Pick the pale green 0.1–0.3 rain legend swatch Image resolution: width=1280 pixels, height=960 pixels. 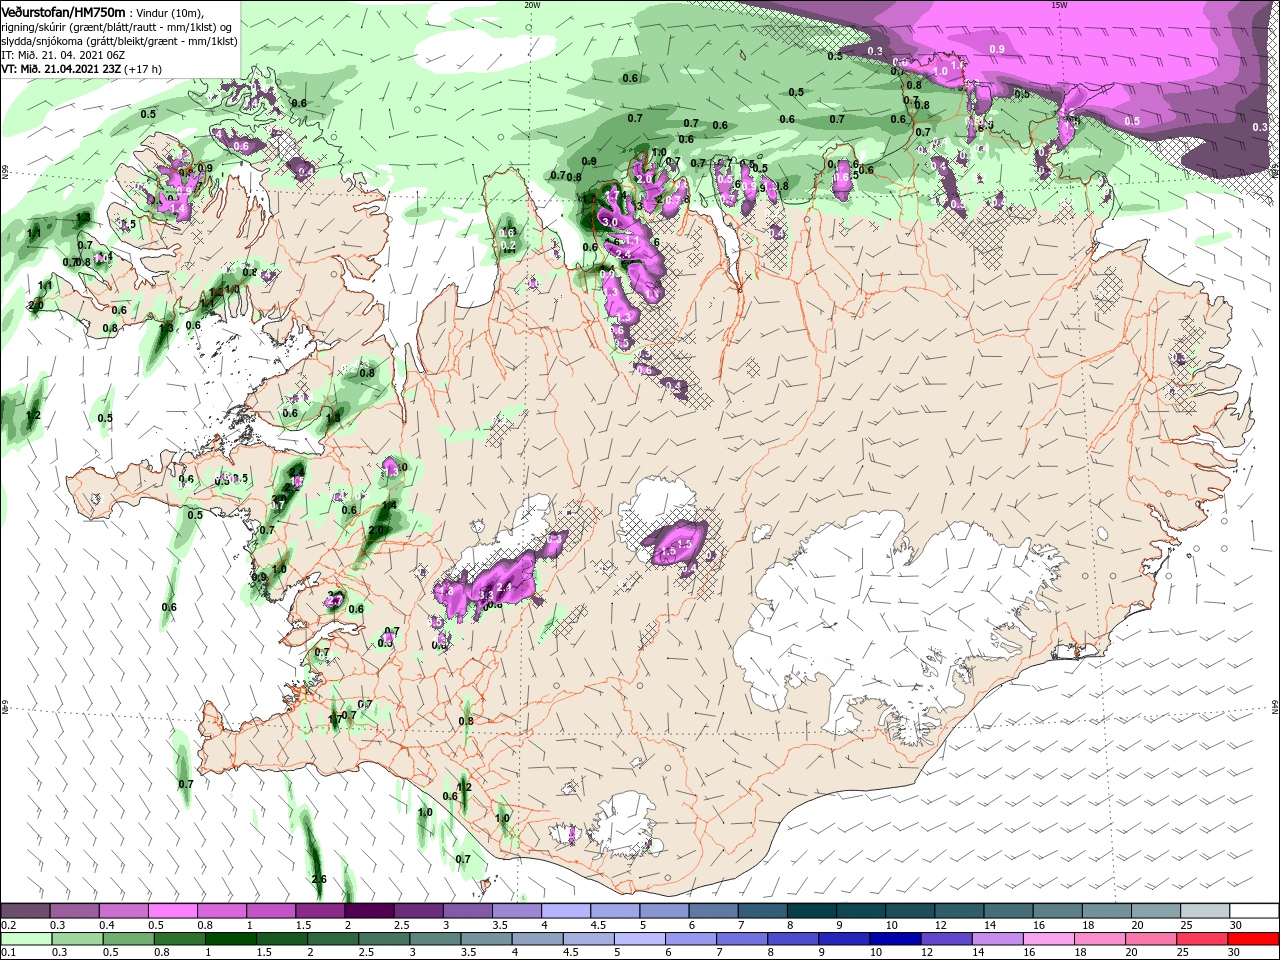click(26, 939)
